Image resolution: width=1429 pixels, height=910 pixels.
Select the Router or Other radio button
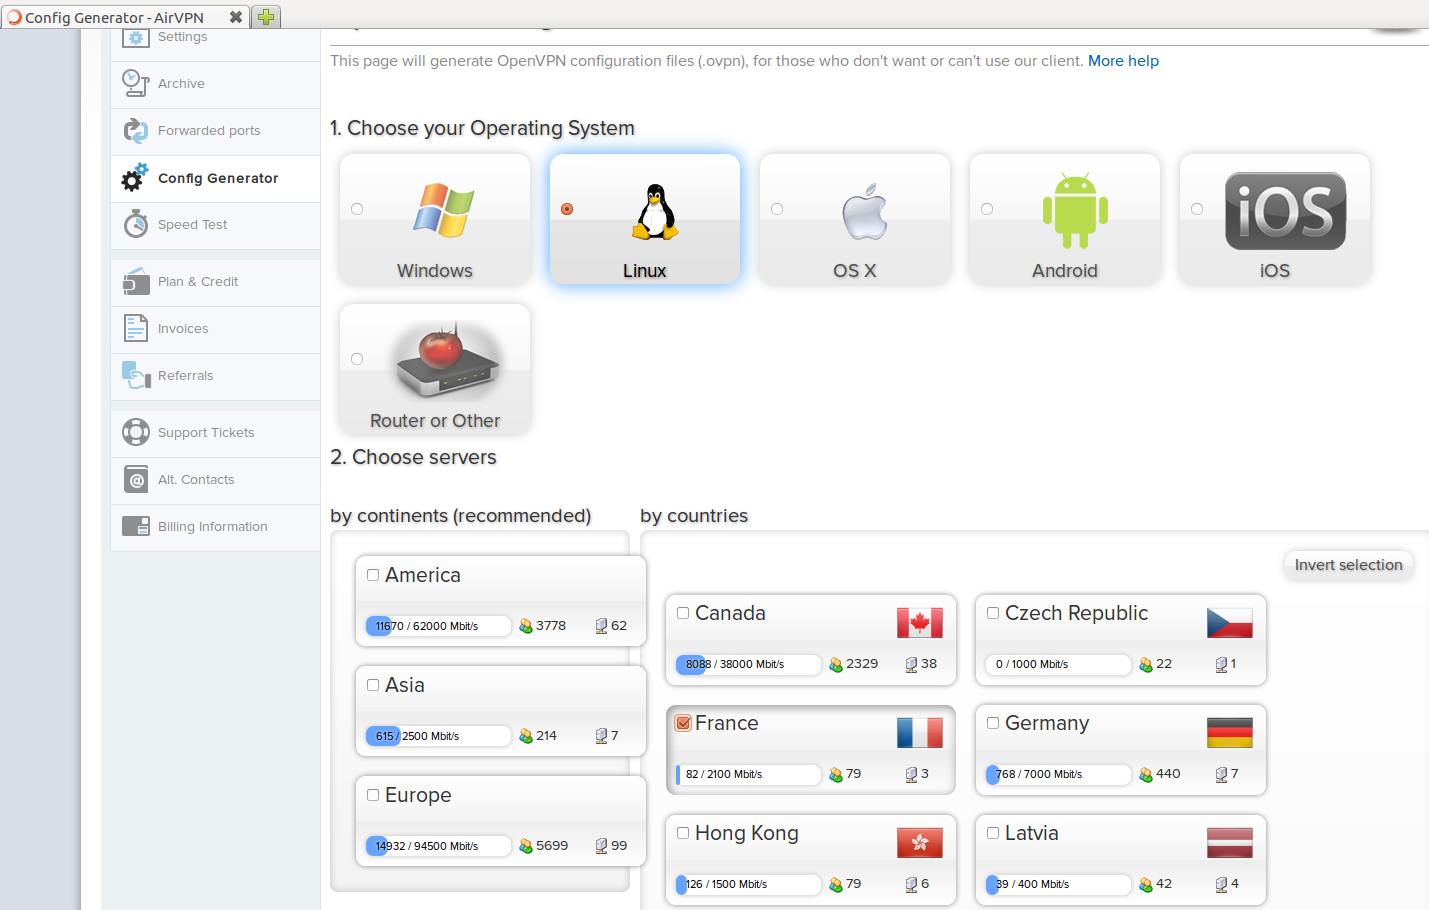coord(357,359)
